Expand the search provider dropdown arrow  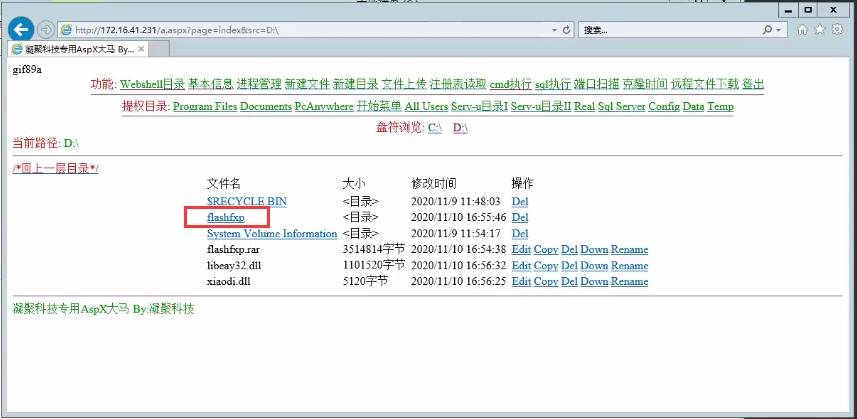pyautogui.click(x=780, y=30)
